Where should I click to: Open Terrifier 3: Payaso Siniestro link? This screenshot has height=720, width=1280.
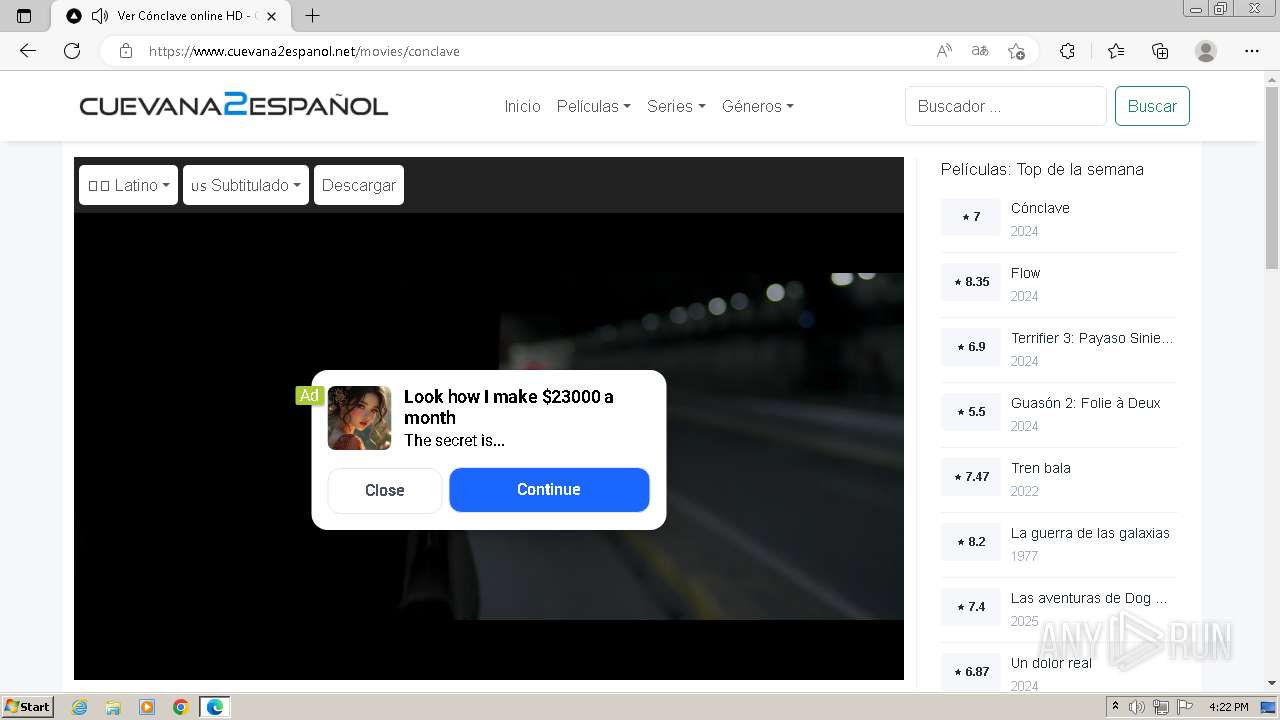point(1092,338)
